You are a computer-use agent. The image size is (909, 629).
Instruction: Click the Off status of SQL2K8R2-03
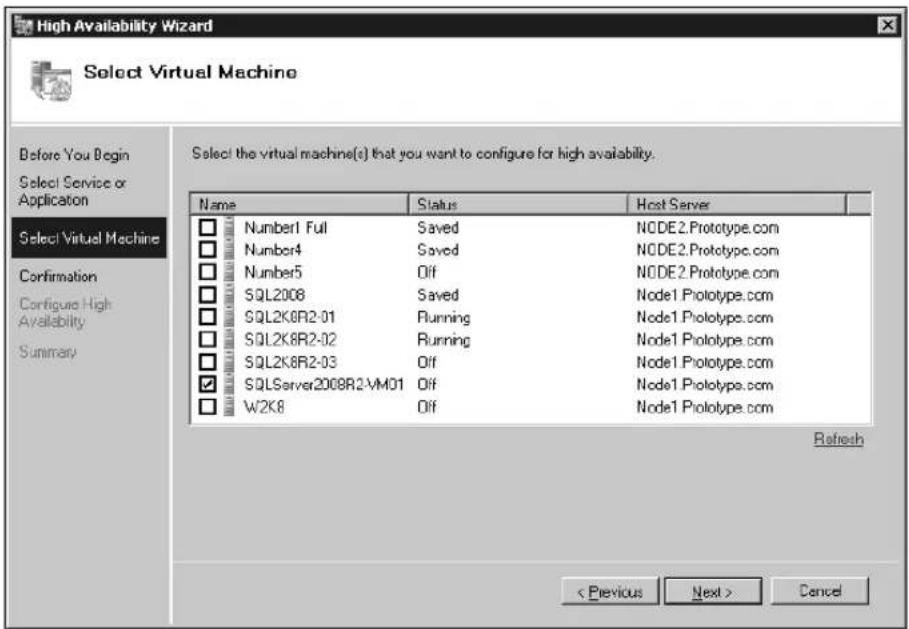tap(427, 362)
